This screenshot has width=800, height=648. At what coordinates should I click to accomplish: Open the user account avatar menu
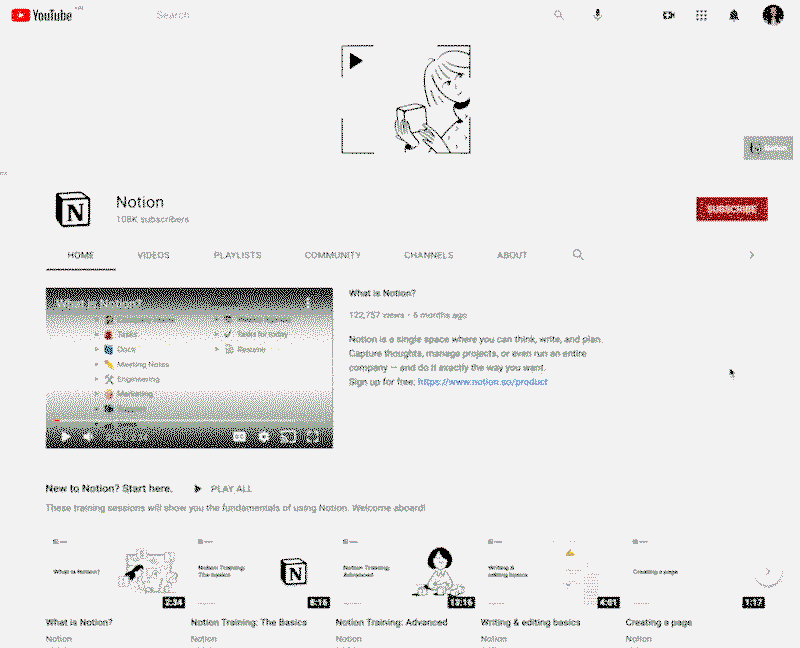point(773,15)
